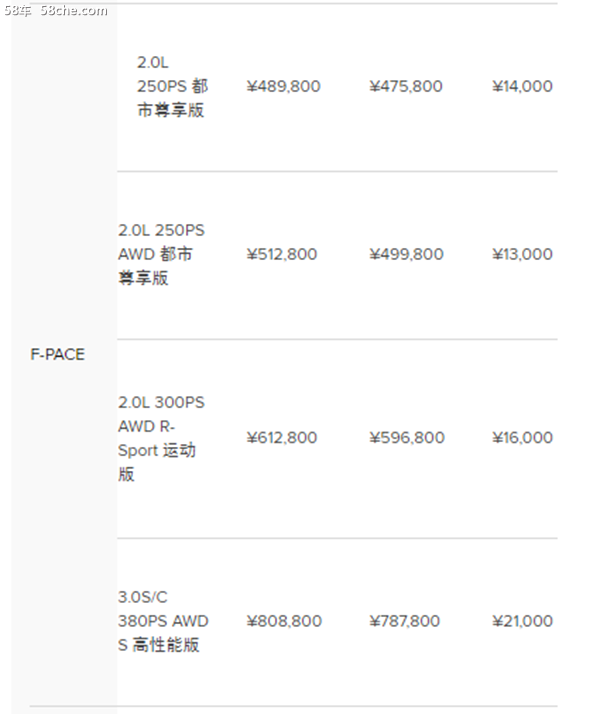The height and width of the screenshot is (714, 600).
Task: Click the ¥475,800 adjusted price
Action: coord(406,86)
